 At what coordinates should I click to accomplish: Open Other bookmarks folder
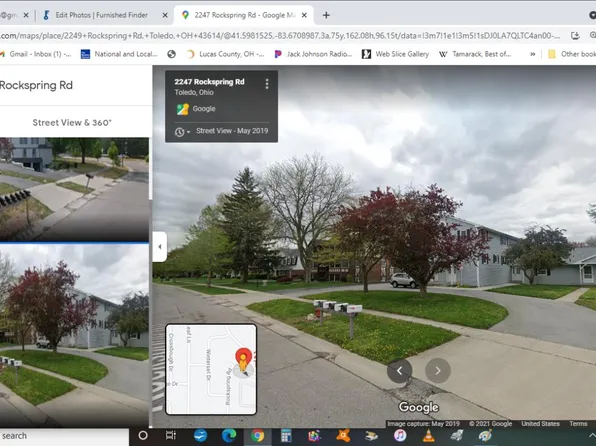[571, 54]
